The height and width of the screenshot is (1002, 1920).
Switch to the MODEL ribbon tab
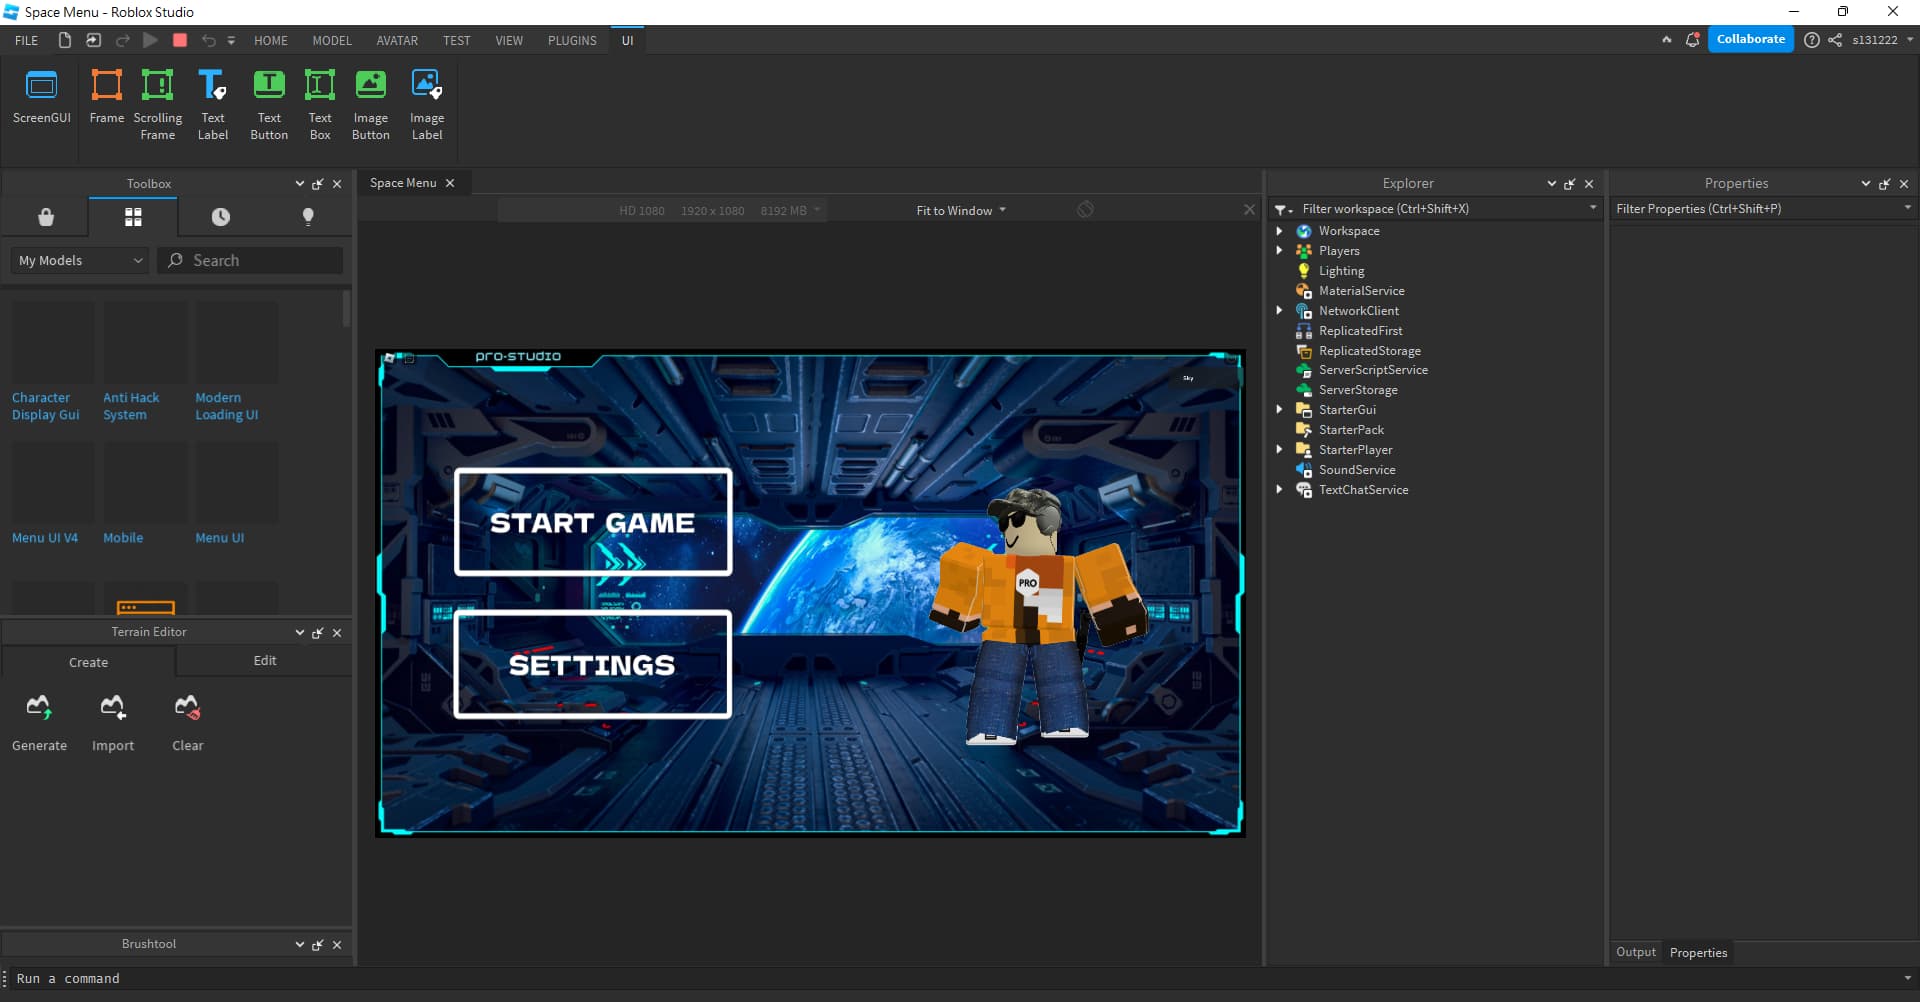point(331,40)
